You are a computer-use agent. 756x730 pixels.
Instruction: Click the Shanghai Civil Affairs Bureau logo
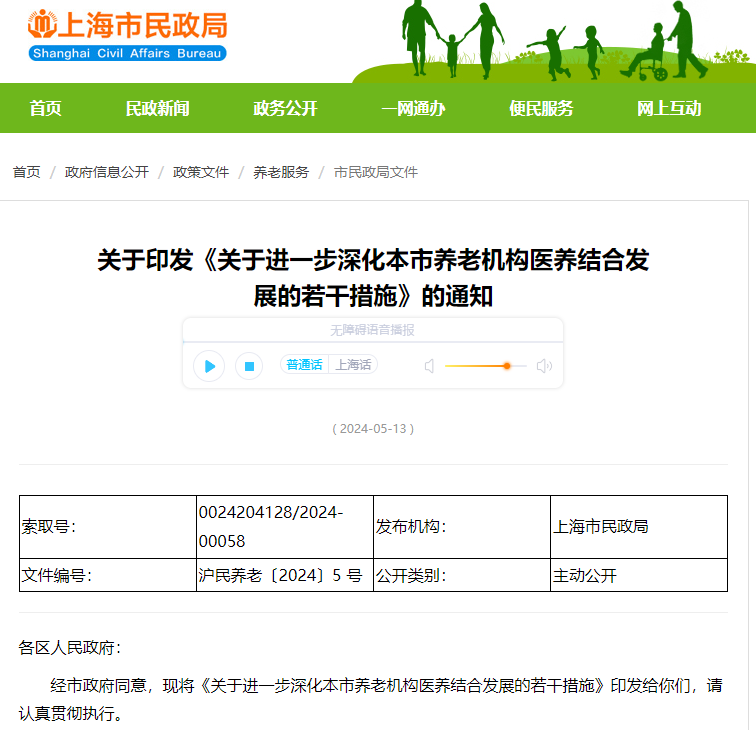point(127,35)
